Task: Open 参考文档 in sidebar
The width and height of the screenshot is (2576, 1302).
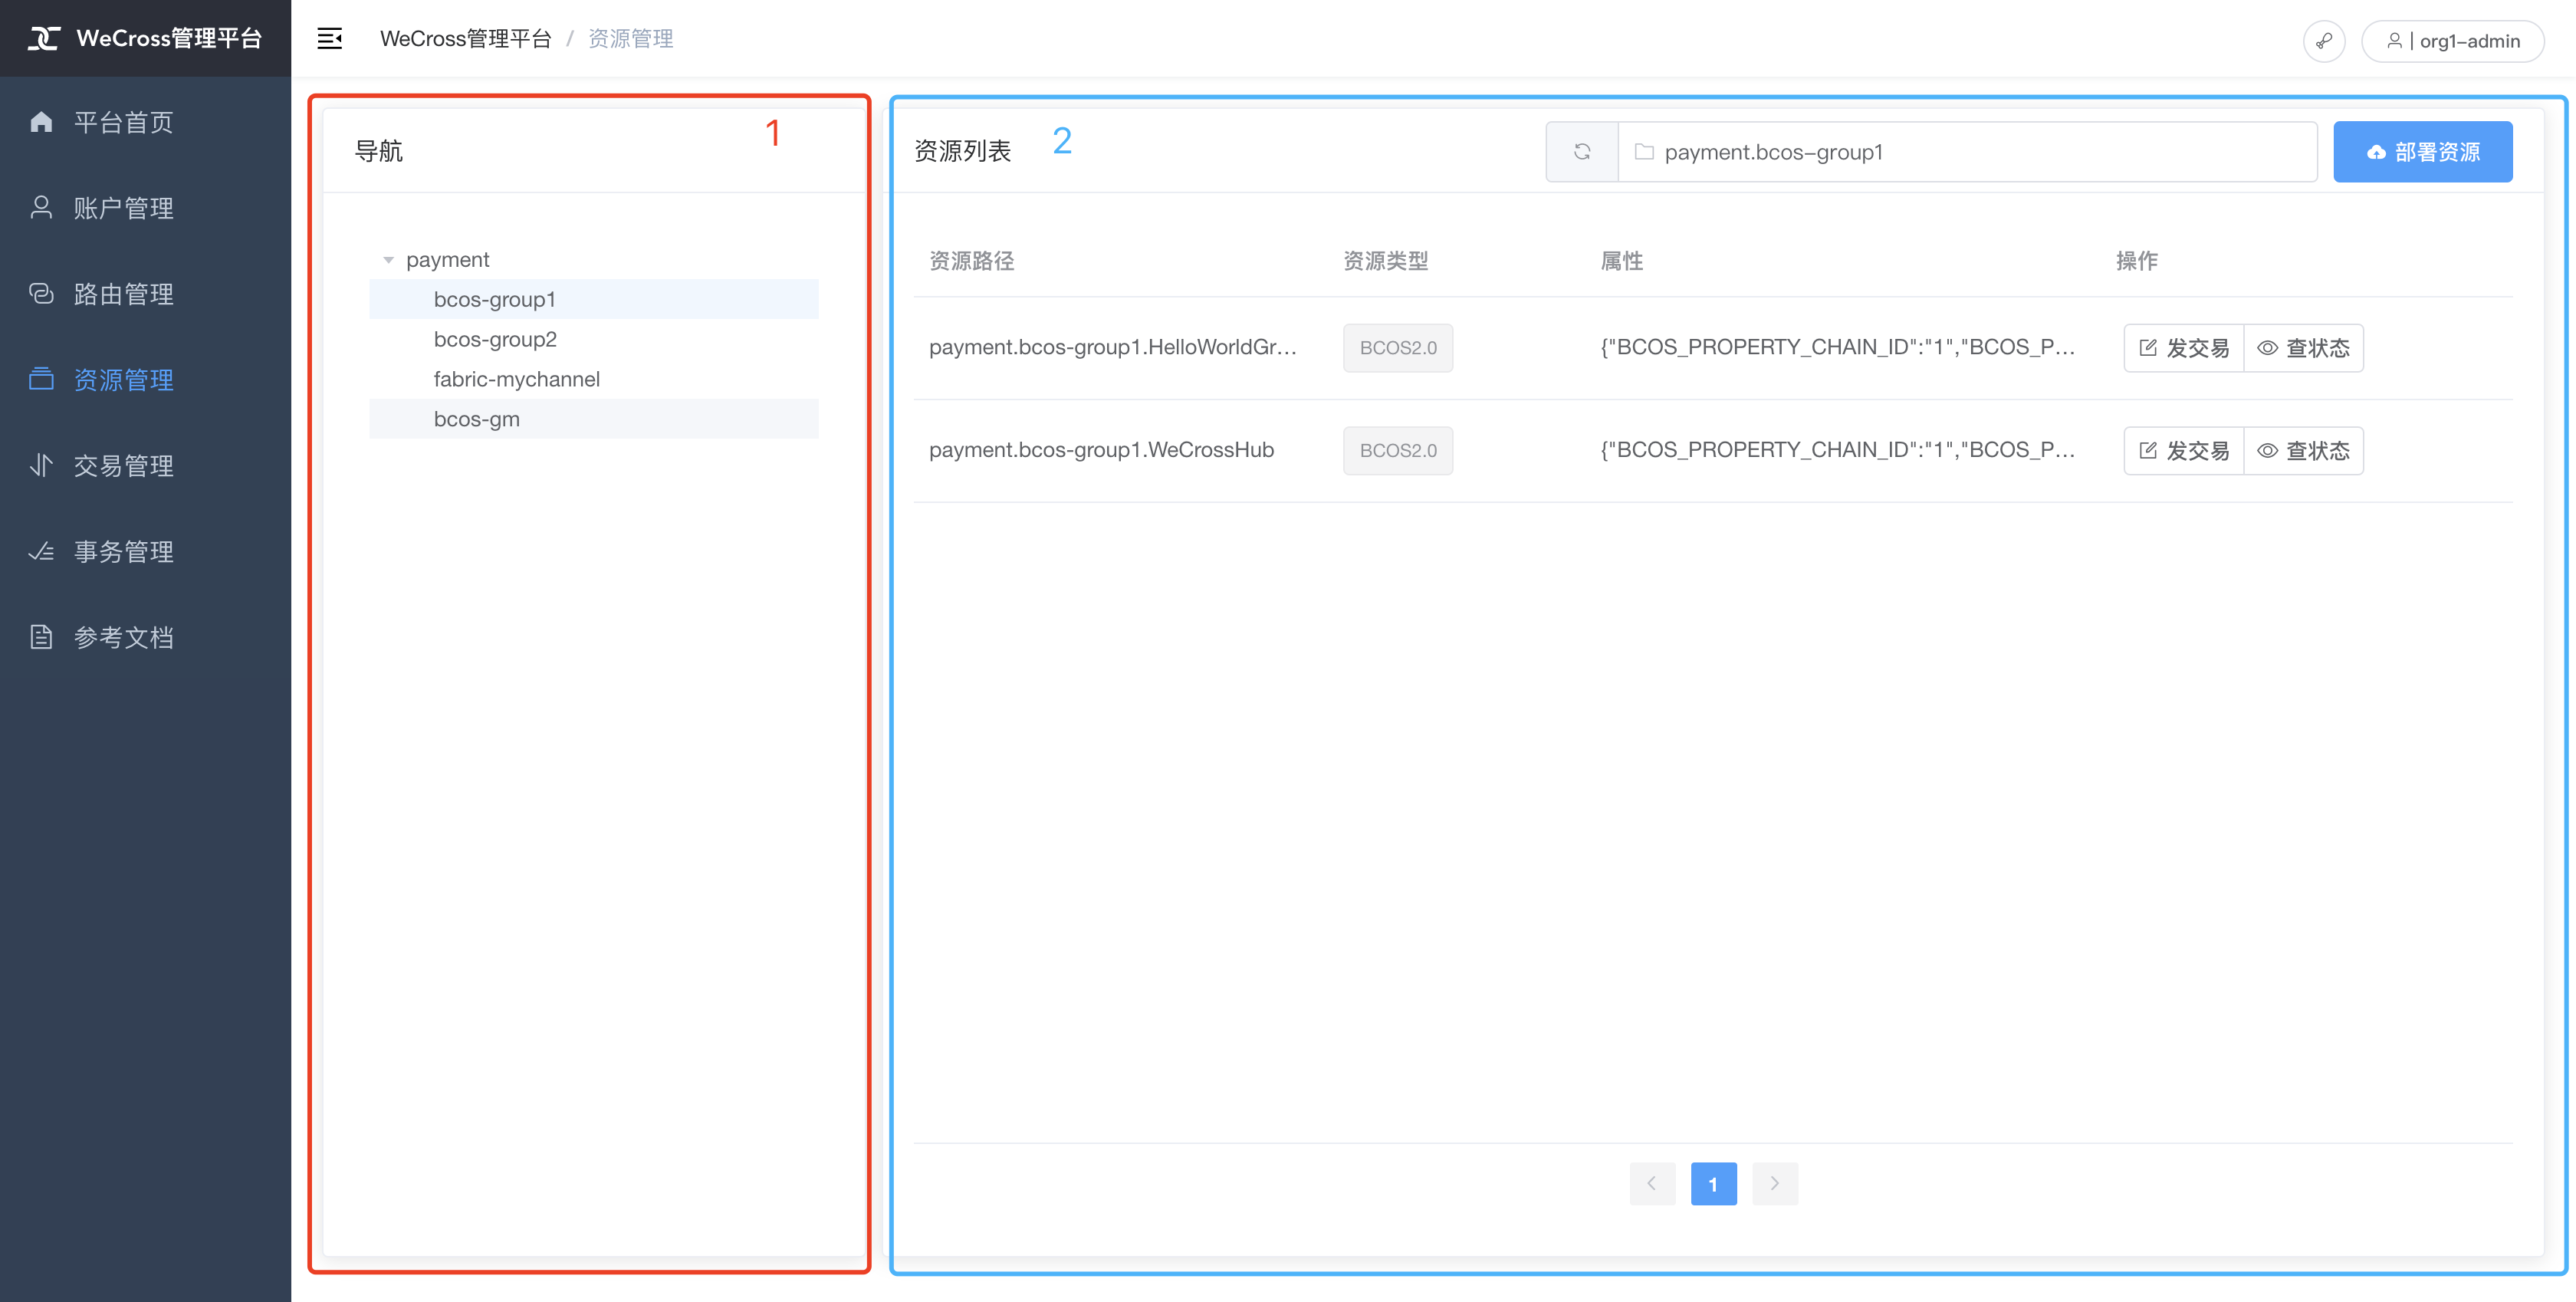Action: click(145, 638)
